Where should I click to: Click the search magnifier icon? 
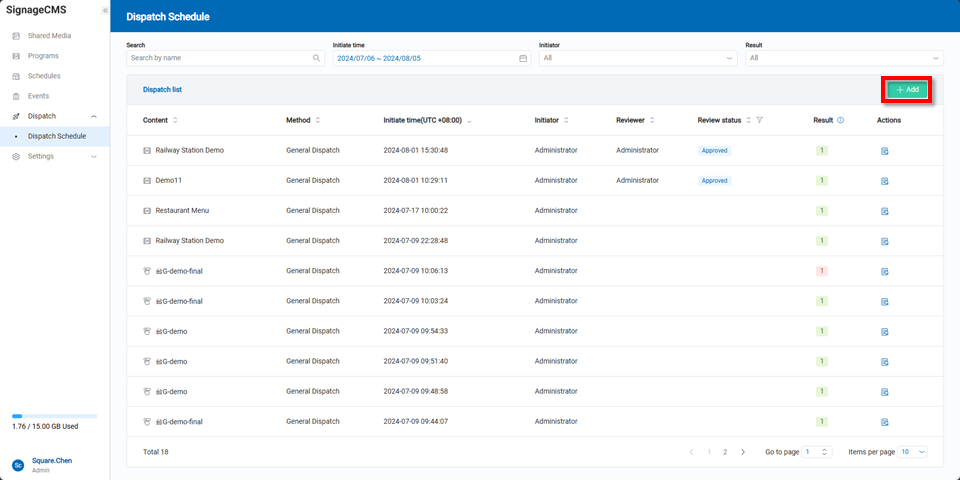[x=317, y=58]
